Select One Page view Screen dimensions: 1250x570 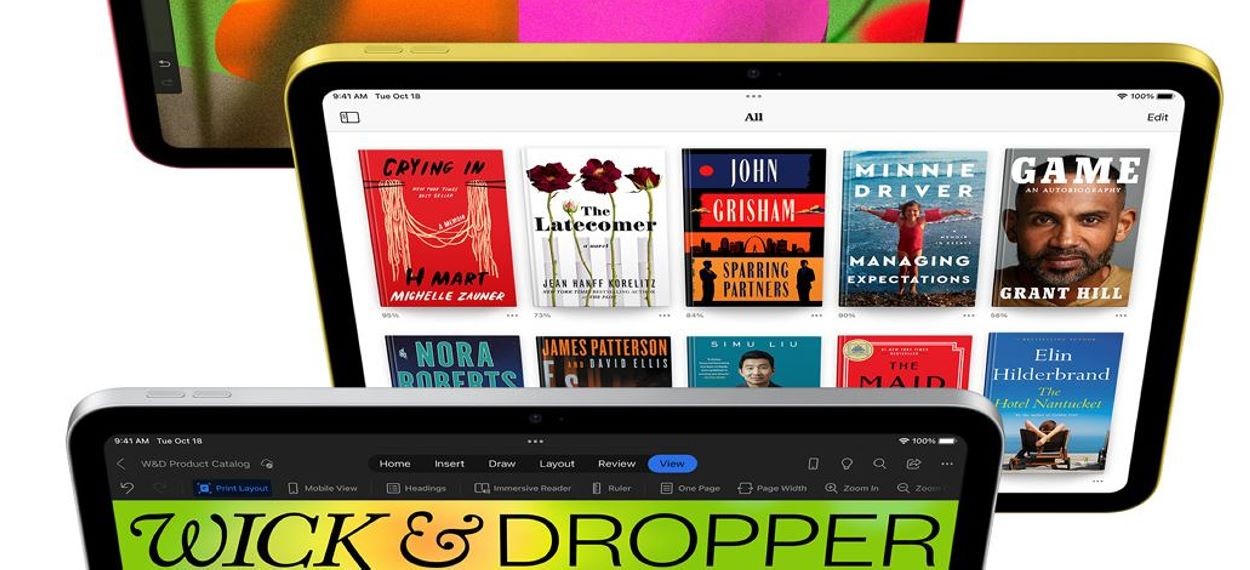(x=690, y=488)
